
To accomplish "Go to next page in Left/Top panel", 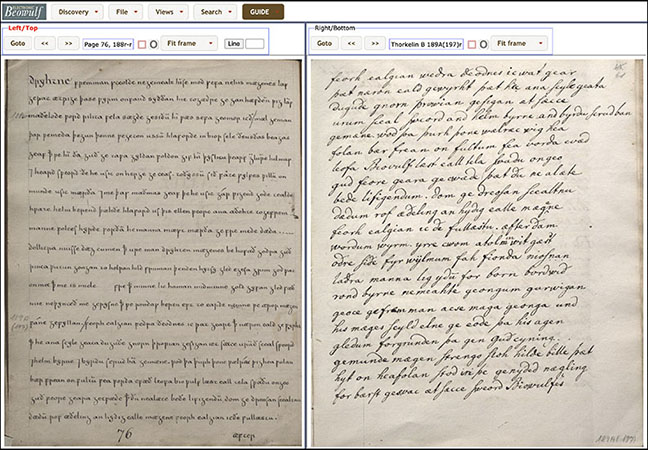I will tap(69, 43).
